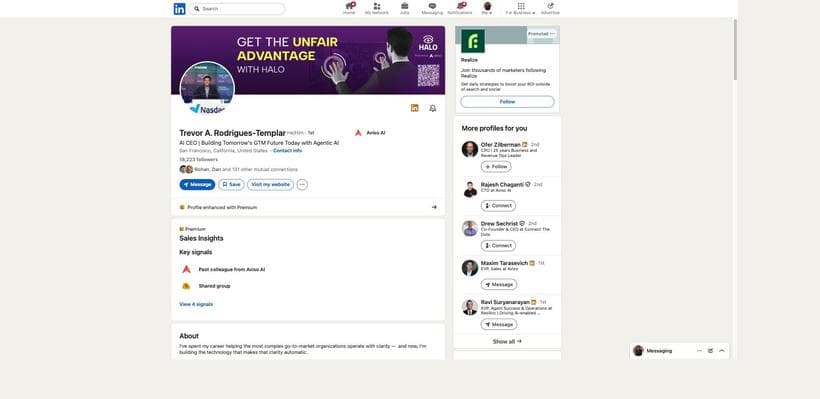Open the Home feed icon
Viewport: 820px width, 399px height.
349,8
